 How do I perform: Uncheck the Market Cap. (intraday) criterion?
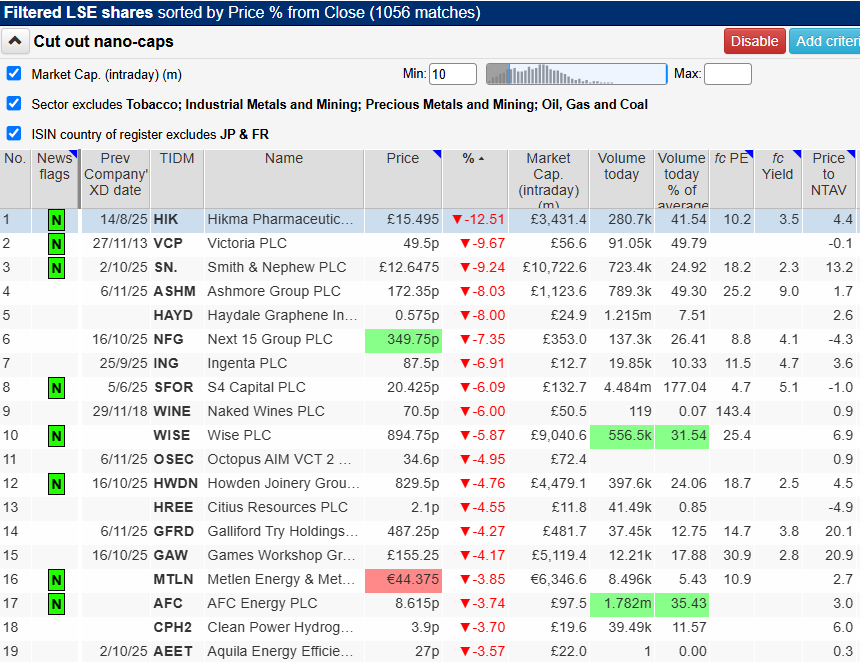pos(14,73)
